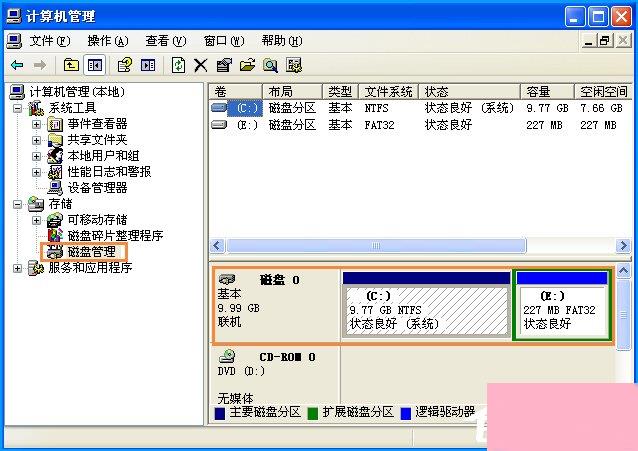
Task: Collapse the 存储 node
Action: pos(17,204)
